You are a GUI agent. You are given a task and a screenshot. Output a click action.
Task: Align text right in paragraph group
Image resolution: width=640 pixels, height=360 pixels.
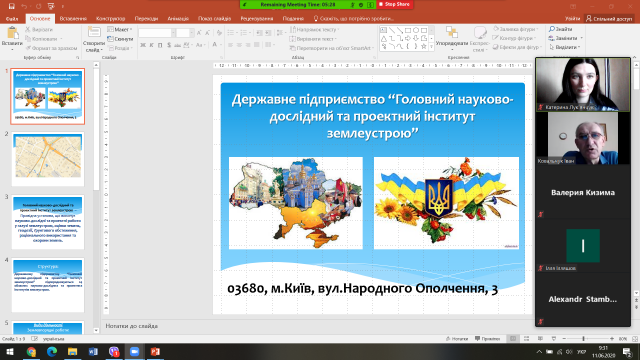[247, 44]
